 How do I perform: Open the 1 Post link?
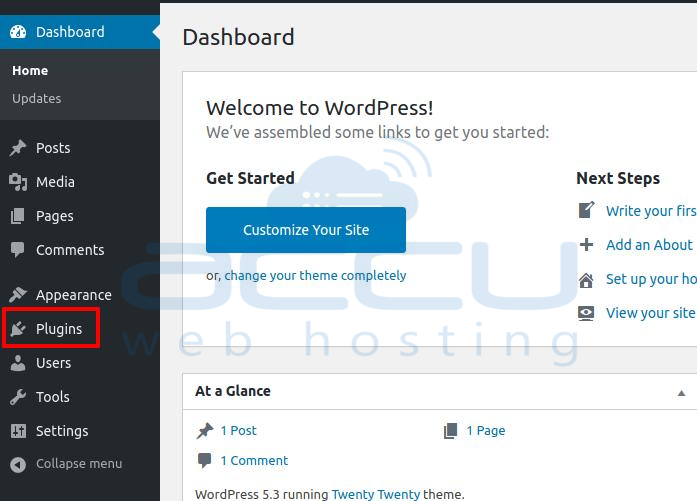239,430
